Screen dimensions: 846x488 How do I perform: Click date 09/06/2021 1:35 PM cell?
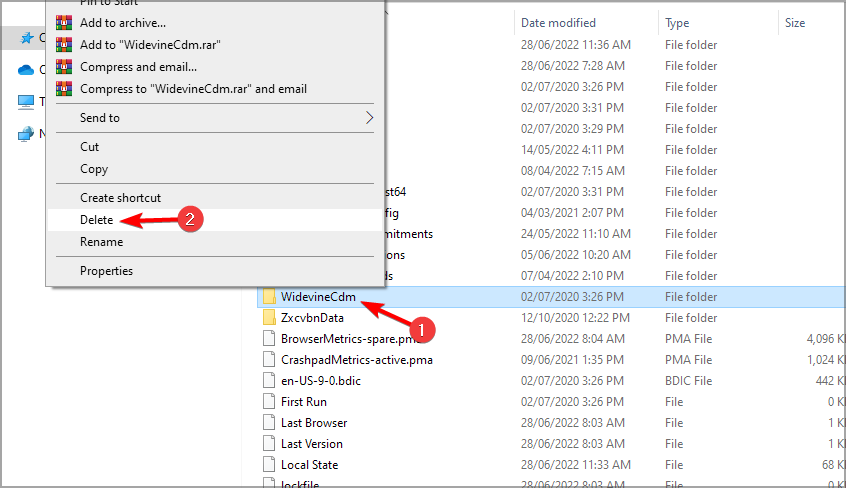click(x=572, y=360)
